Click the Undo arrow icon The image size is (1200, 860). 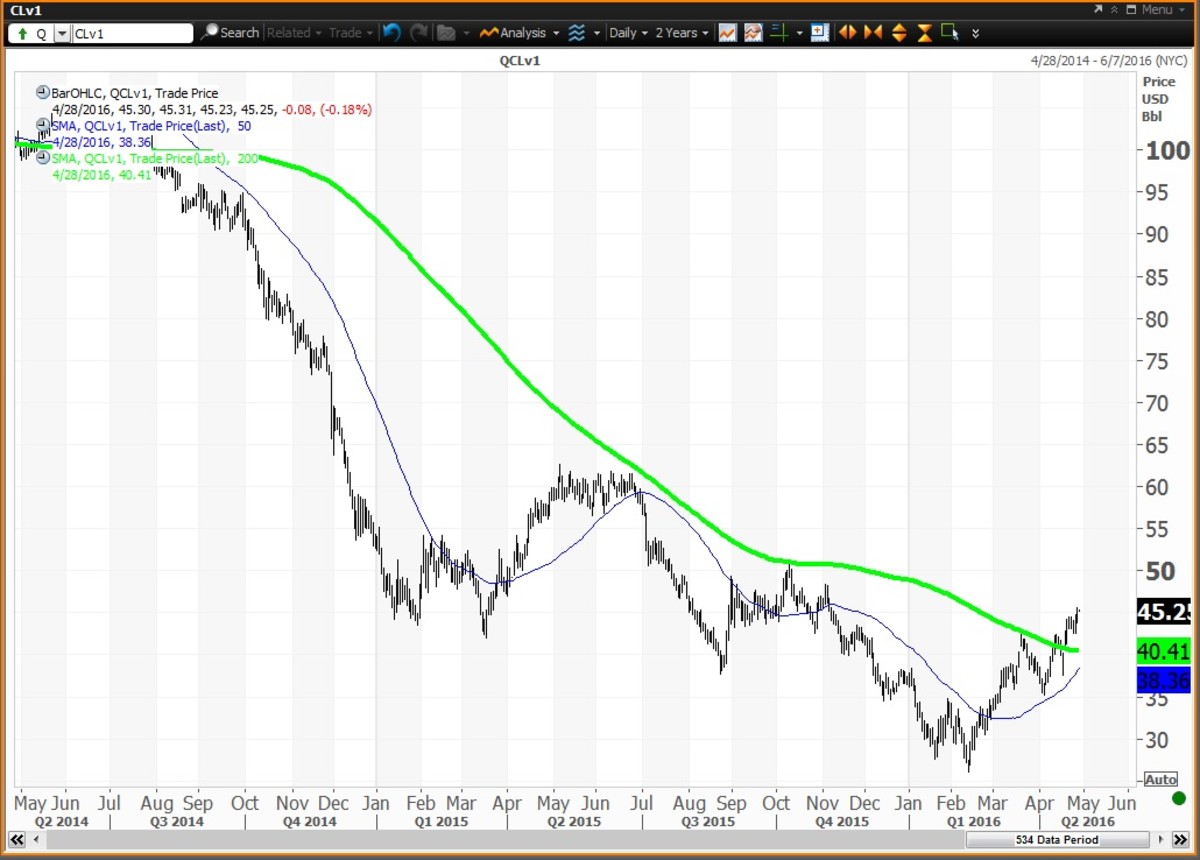pyautogui.click(x=390, y=32)
